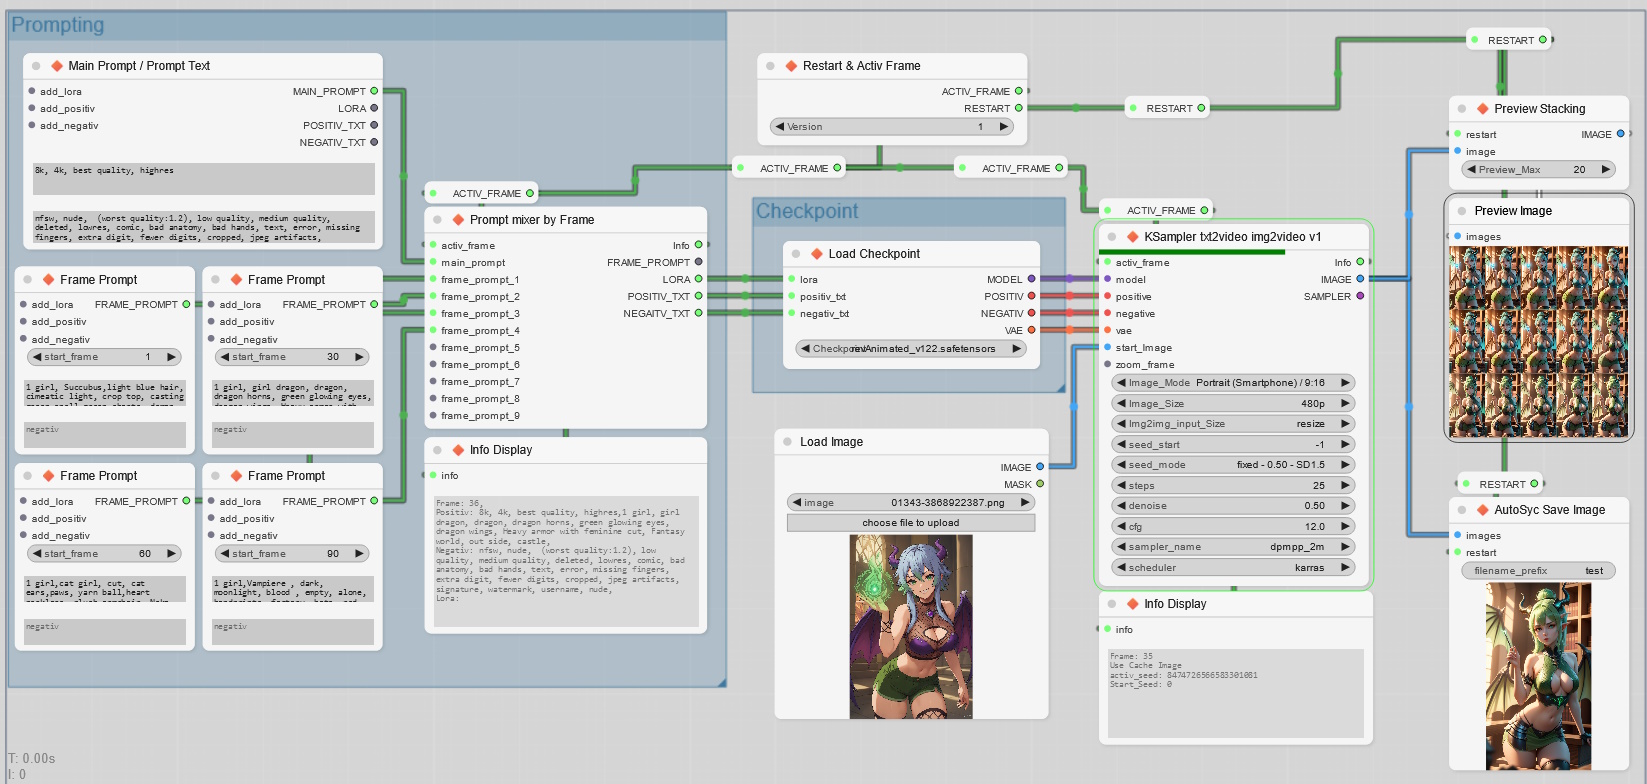Click the uploaded image thumbnail in Load Image
The width and height of the screenshot is (1647, 784).
pyautogui.click(x=911, y=626)
